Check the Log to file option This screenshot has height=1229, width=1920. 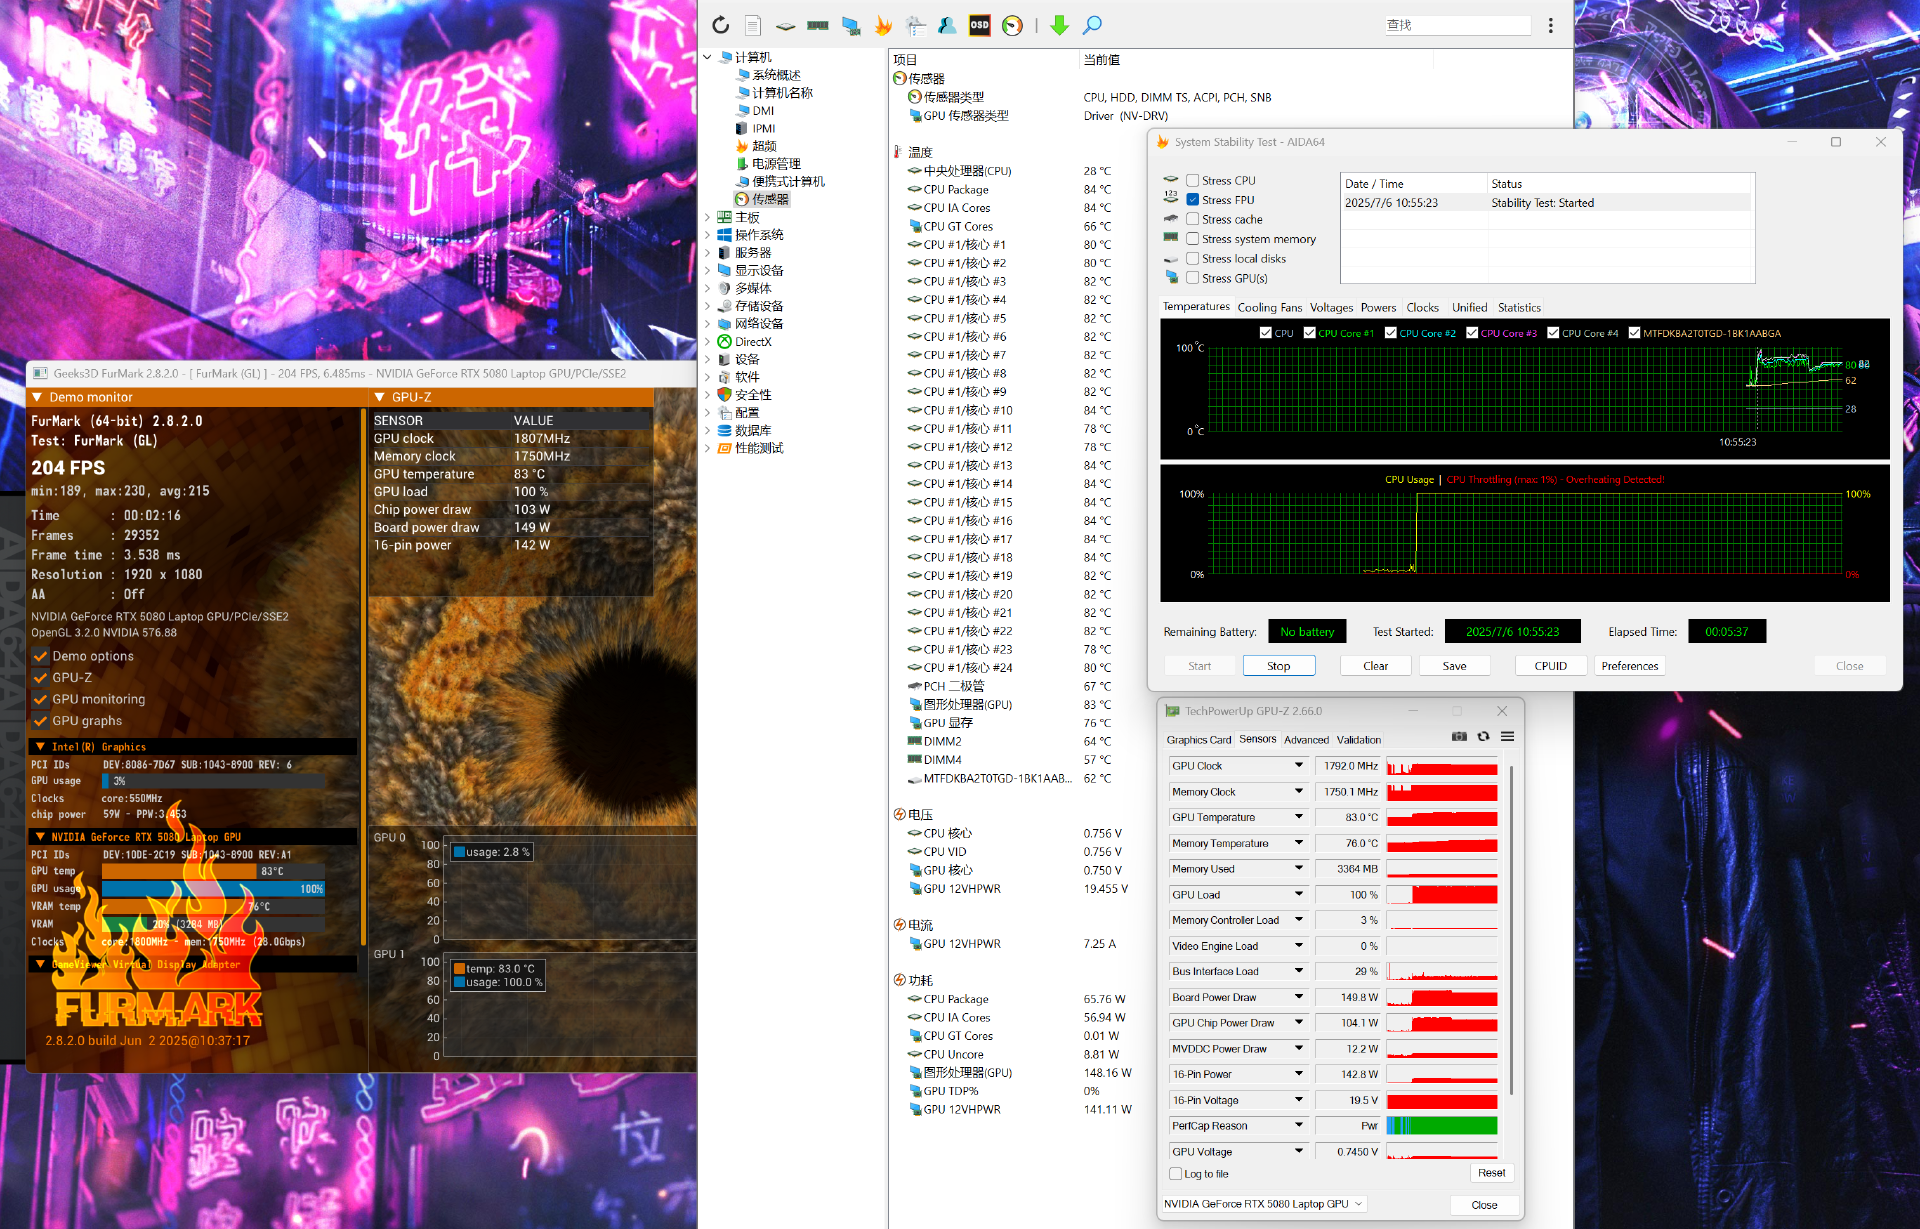[x=1176, y=1174]
